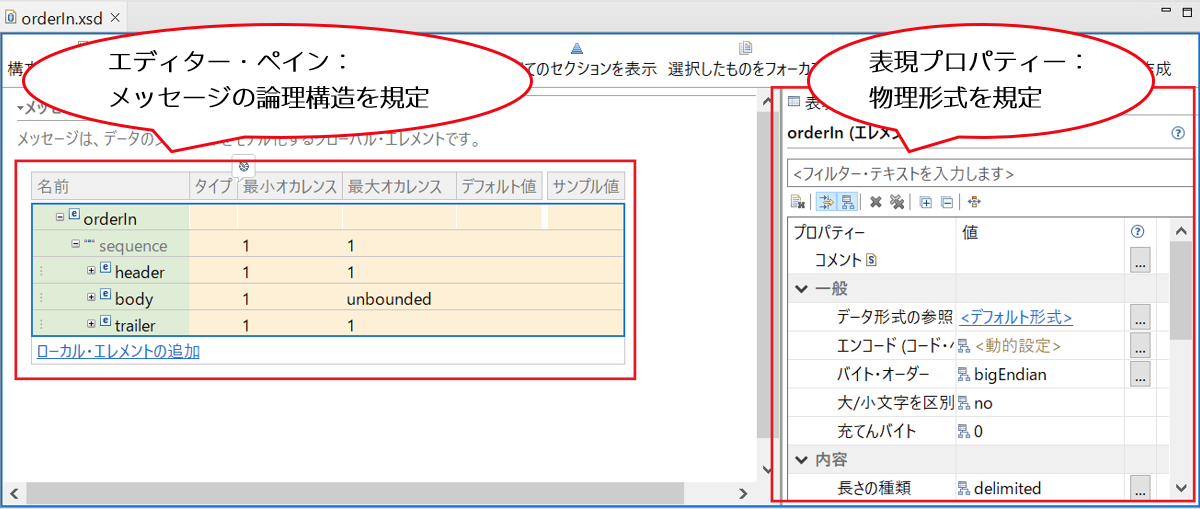Click the ... button on 長さの種類 row
The image size is (1200, 509).
(1141, 488)
